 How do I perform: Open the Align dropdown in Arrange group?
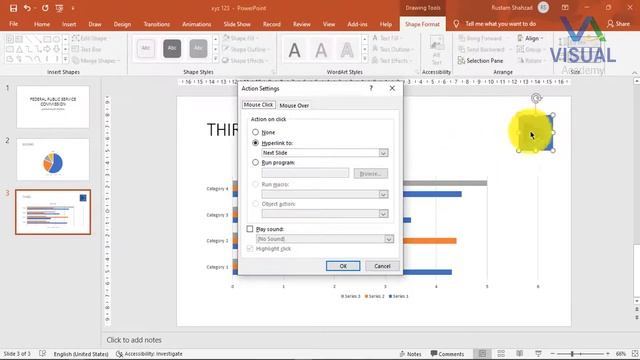530,38
